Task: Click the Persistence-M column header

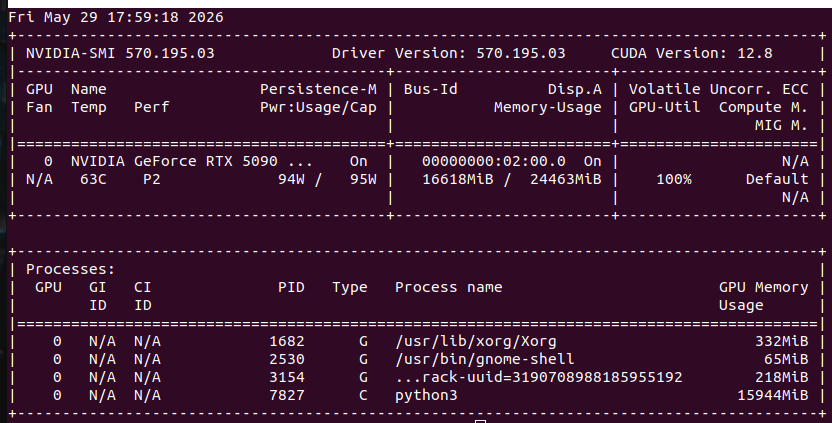Action: click(318, 89)
